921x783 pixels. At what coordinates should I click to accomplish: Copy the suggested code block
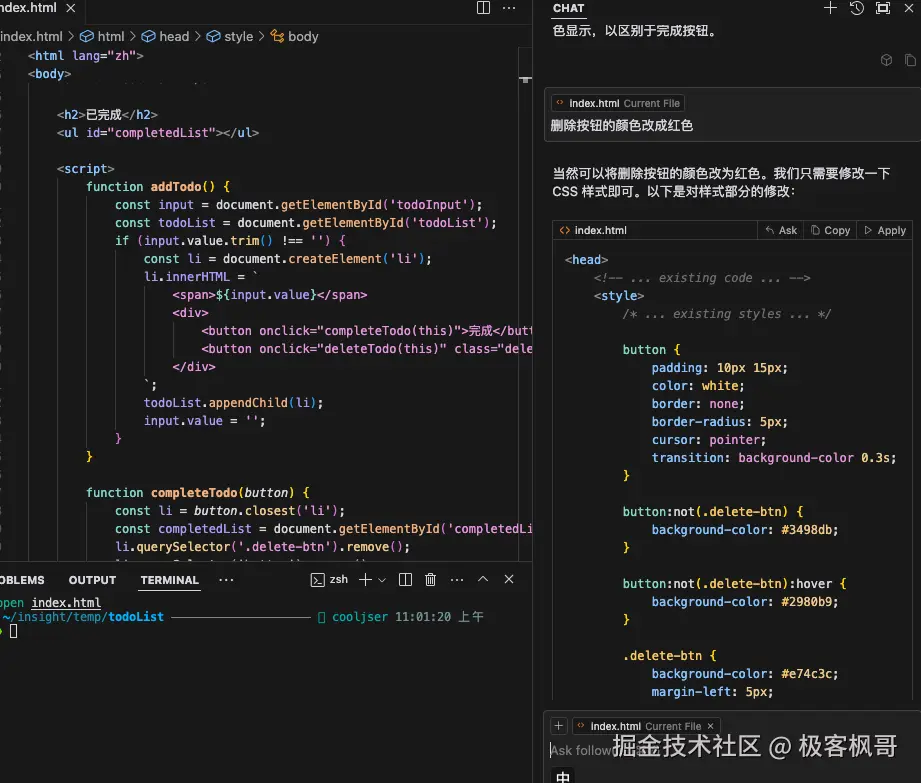pyautogui.click(x=830, y=230)
